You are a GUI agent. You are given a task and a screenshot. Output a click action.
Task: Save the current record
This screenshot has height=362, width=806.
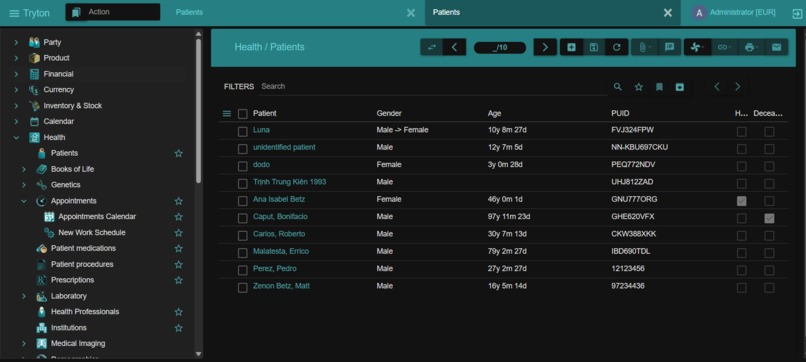594,47
